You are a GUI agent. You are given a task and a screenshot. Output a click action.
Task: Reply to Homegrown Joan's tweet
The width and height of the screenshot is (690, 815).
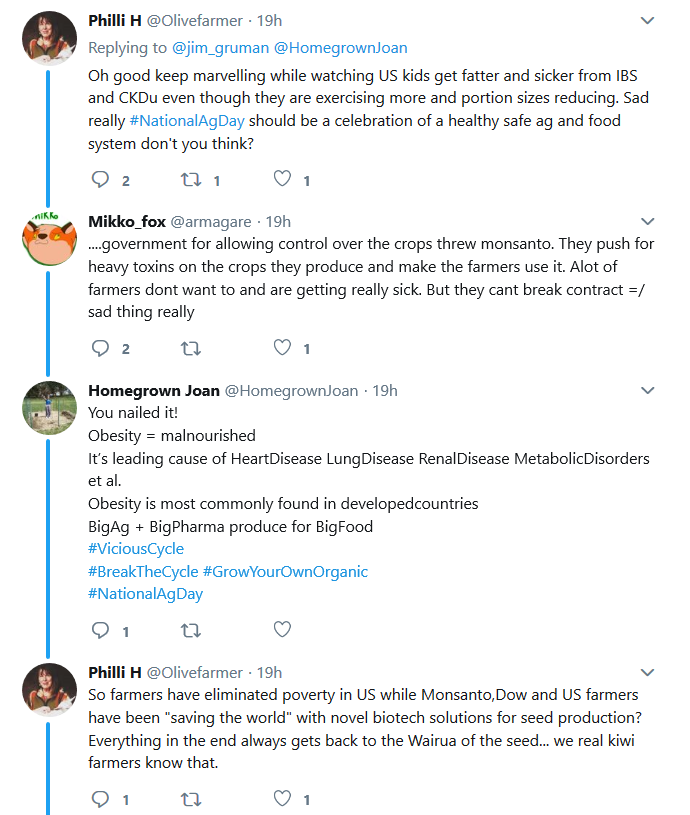coord(100,630)
